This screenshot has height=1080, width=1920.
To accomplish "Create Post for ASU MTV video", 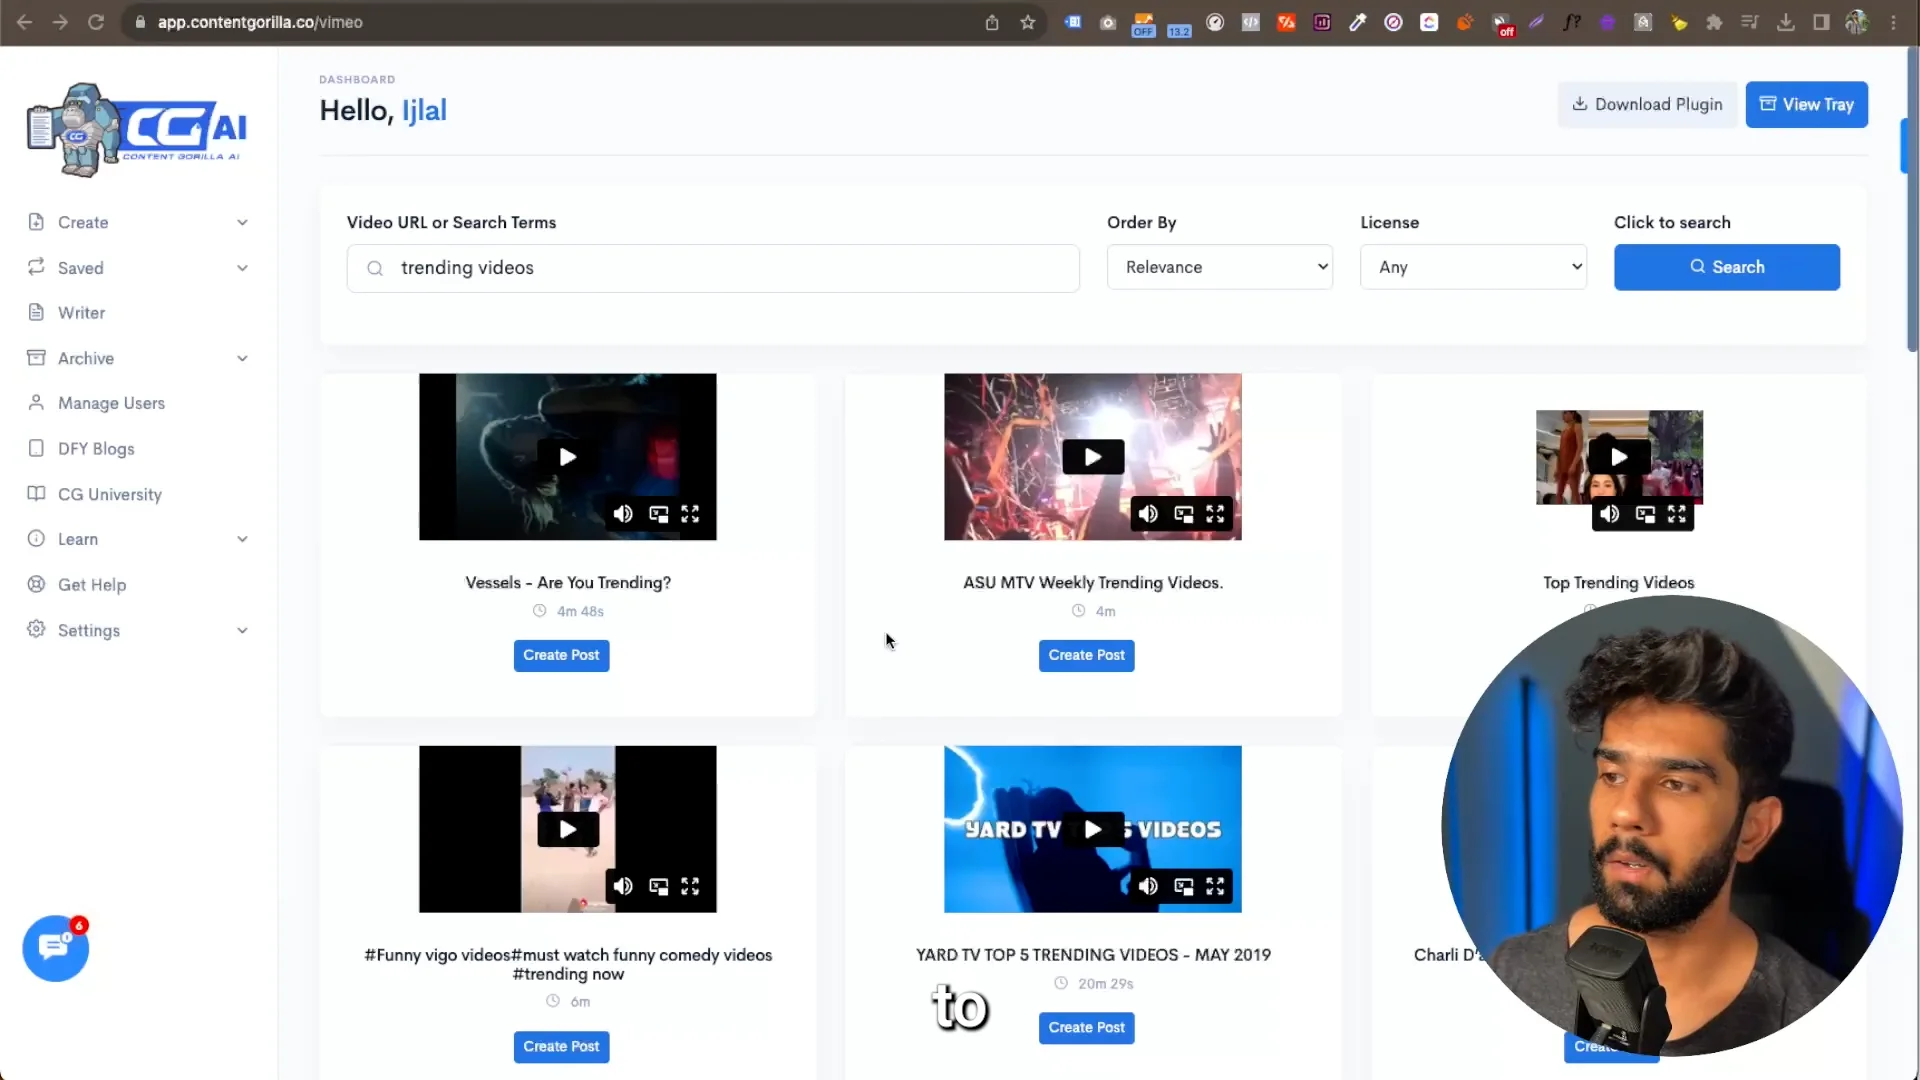I will [x=1086, y=655].
